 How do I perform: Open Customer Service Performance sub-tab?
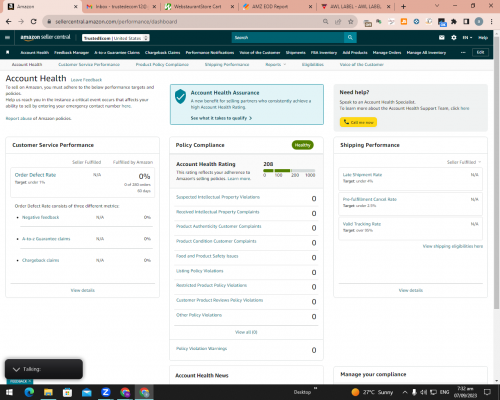click(x=89, y=64)
